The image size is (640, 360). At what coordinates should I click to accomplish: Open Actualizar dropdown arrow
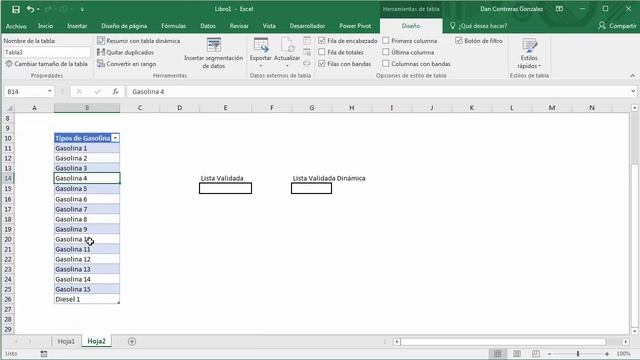[x=287, y=66]
